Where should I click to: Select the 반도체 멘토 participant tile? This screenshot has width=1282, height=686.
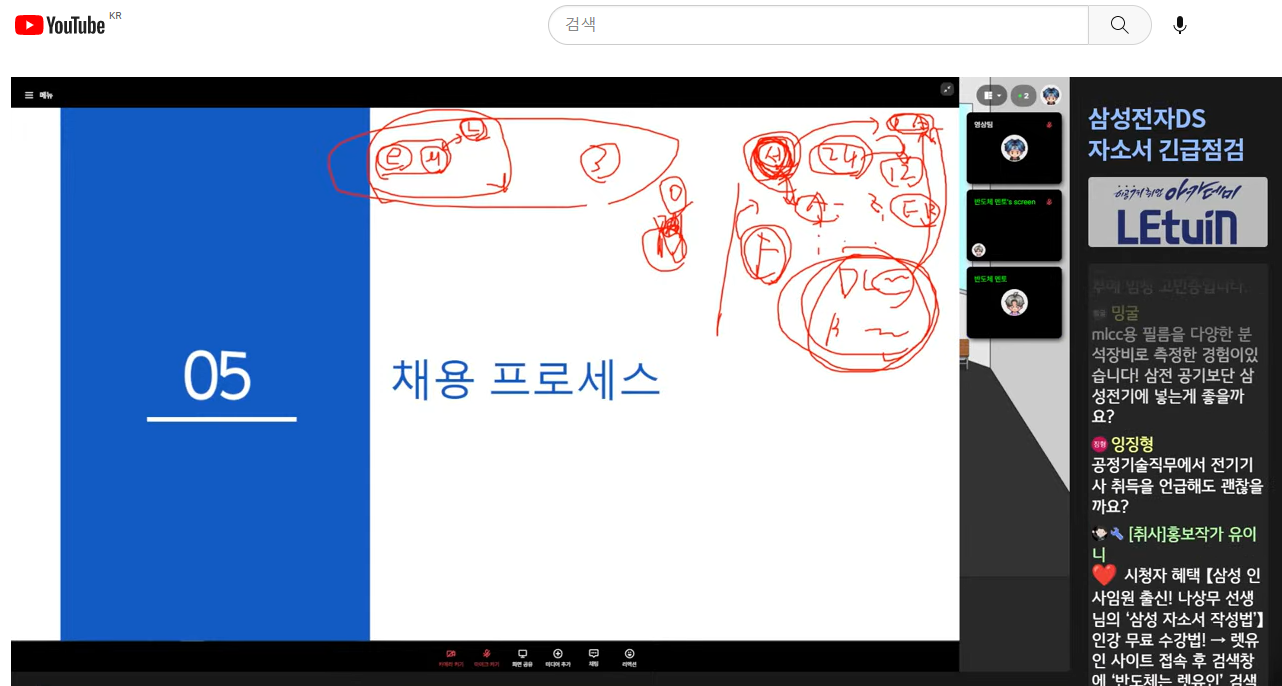[x=1014, y=302]
